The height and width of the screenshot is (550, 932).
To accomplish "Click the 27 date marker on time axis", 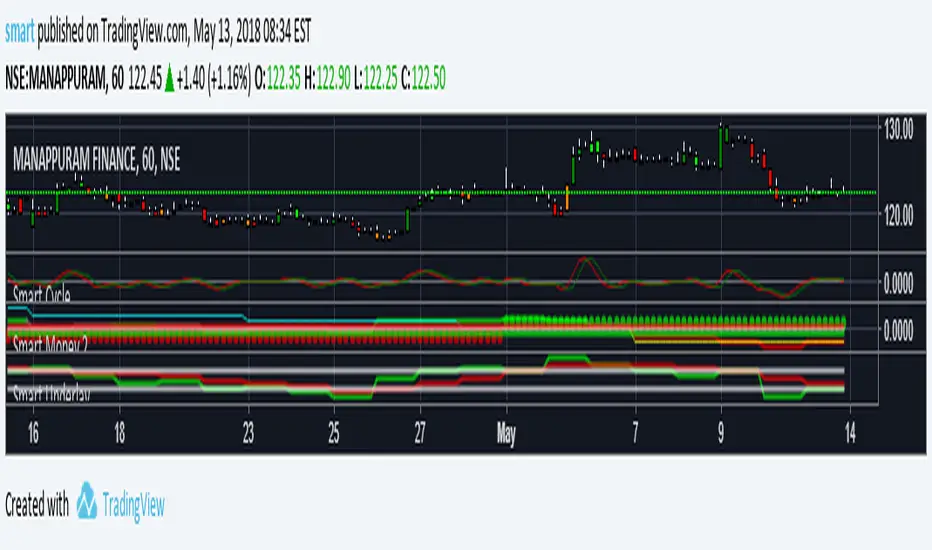I will [420, 433].
